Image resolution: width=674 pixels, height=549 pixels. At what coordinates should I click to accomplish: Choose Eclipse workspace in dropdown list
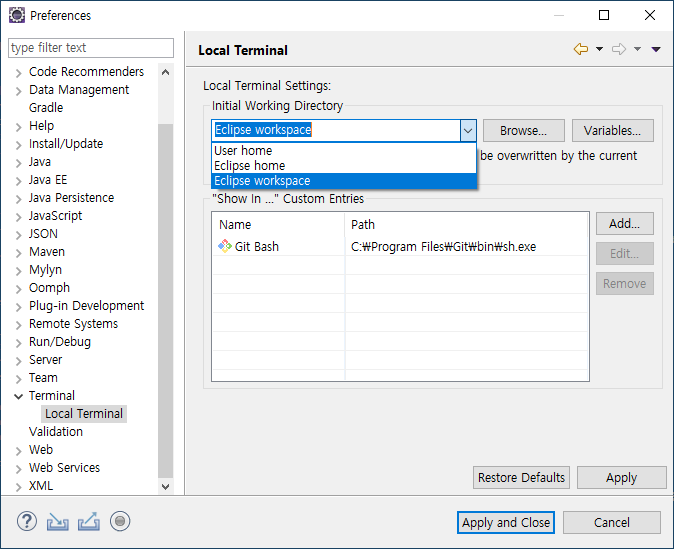[x=344, y=181]
